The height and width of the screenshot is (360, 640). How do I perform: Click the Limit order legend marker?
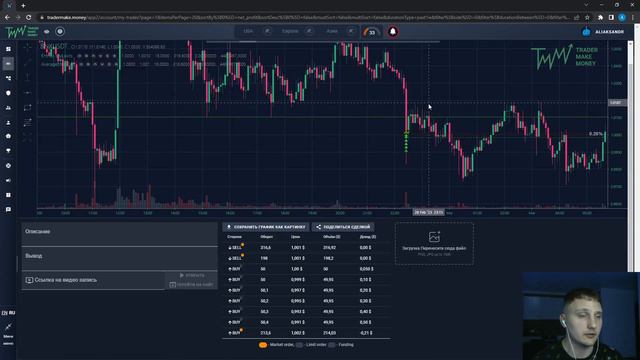point(299,345)
